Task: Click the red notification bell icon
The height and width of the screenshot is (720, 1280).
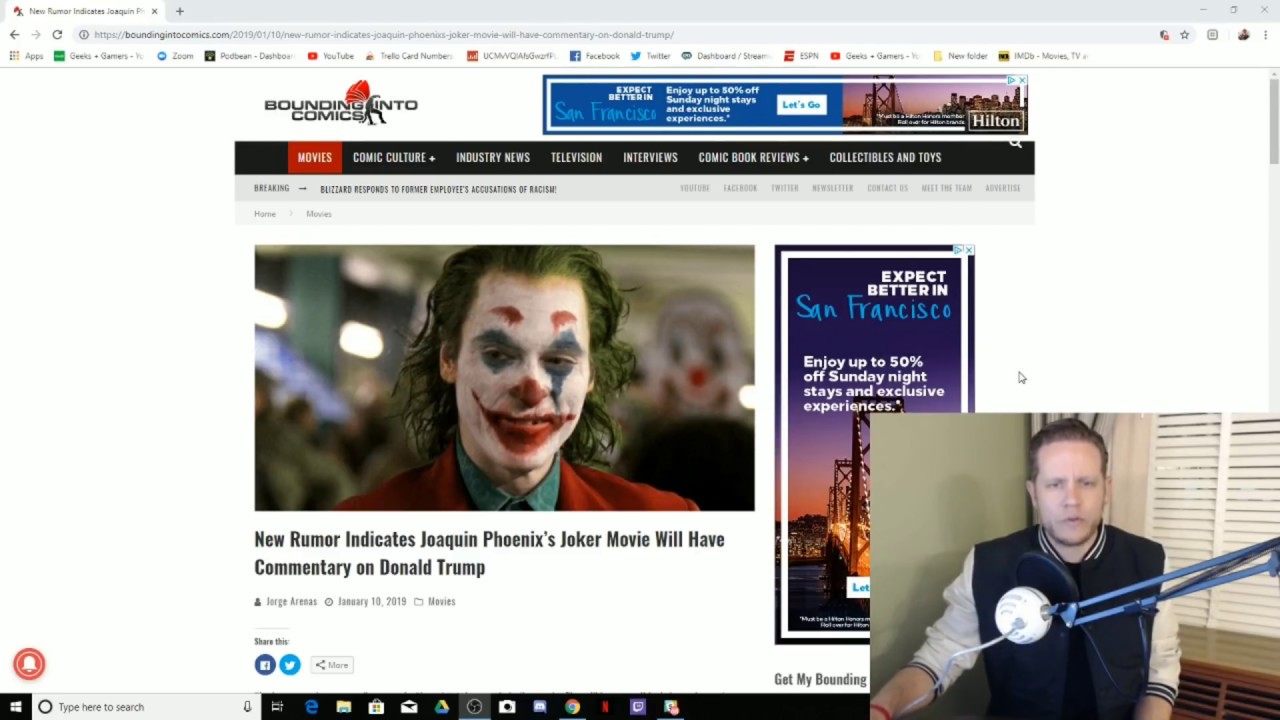Action: pyautogui.click(x=29, y=664)
